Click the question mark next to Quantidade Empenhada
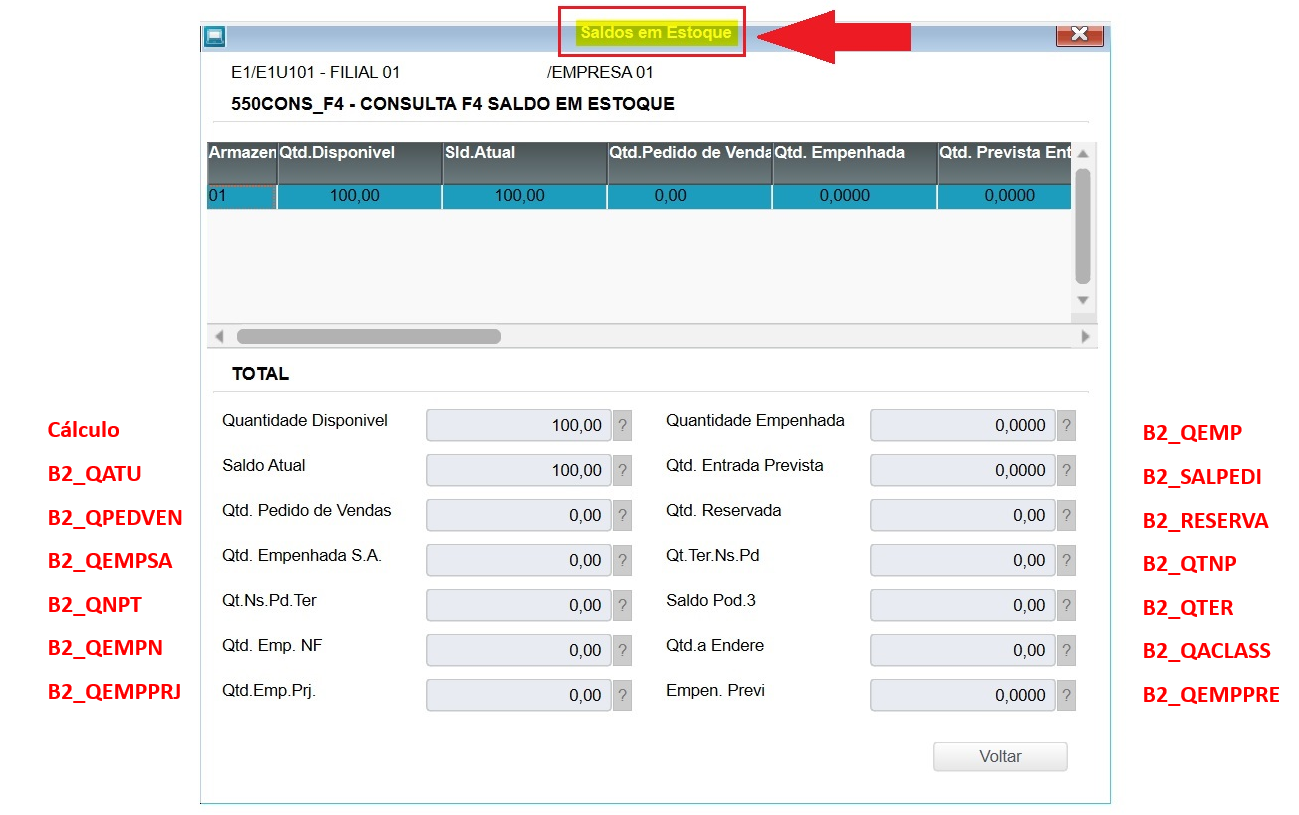The image size is (1299, 815). 1066,425
